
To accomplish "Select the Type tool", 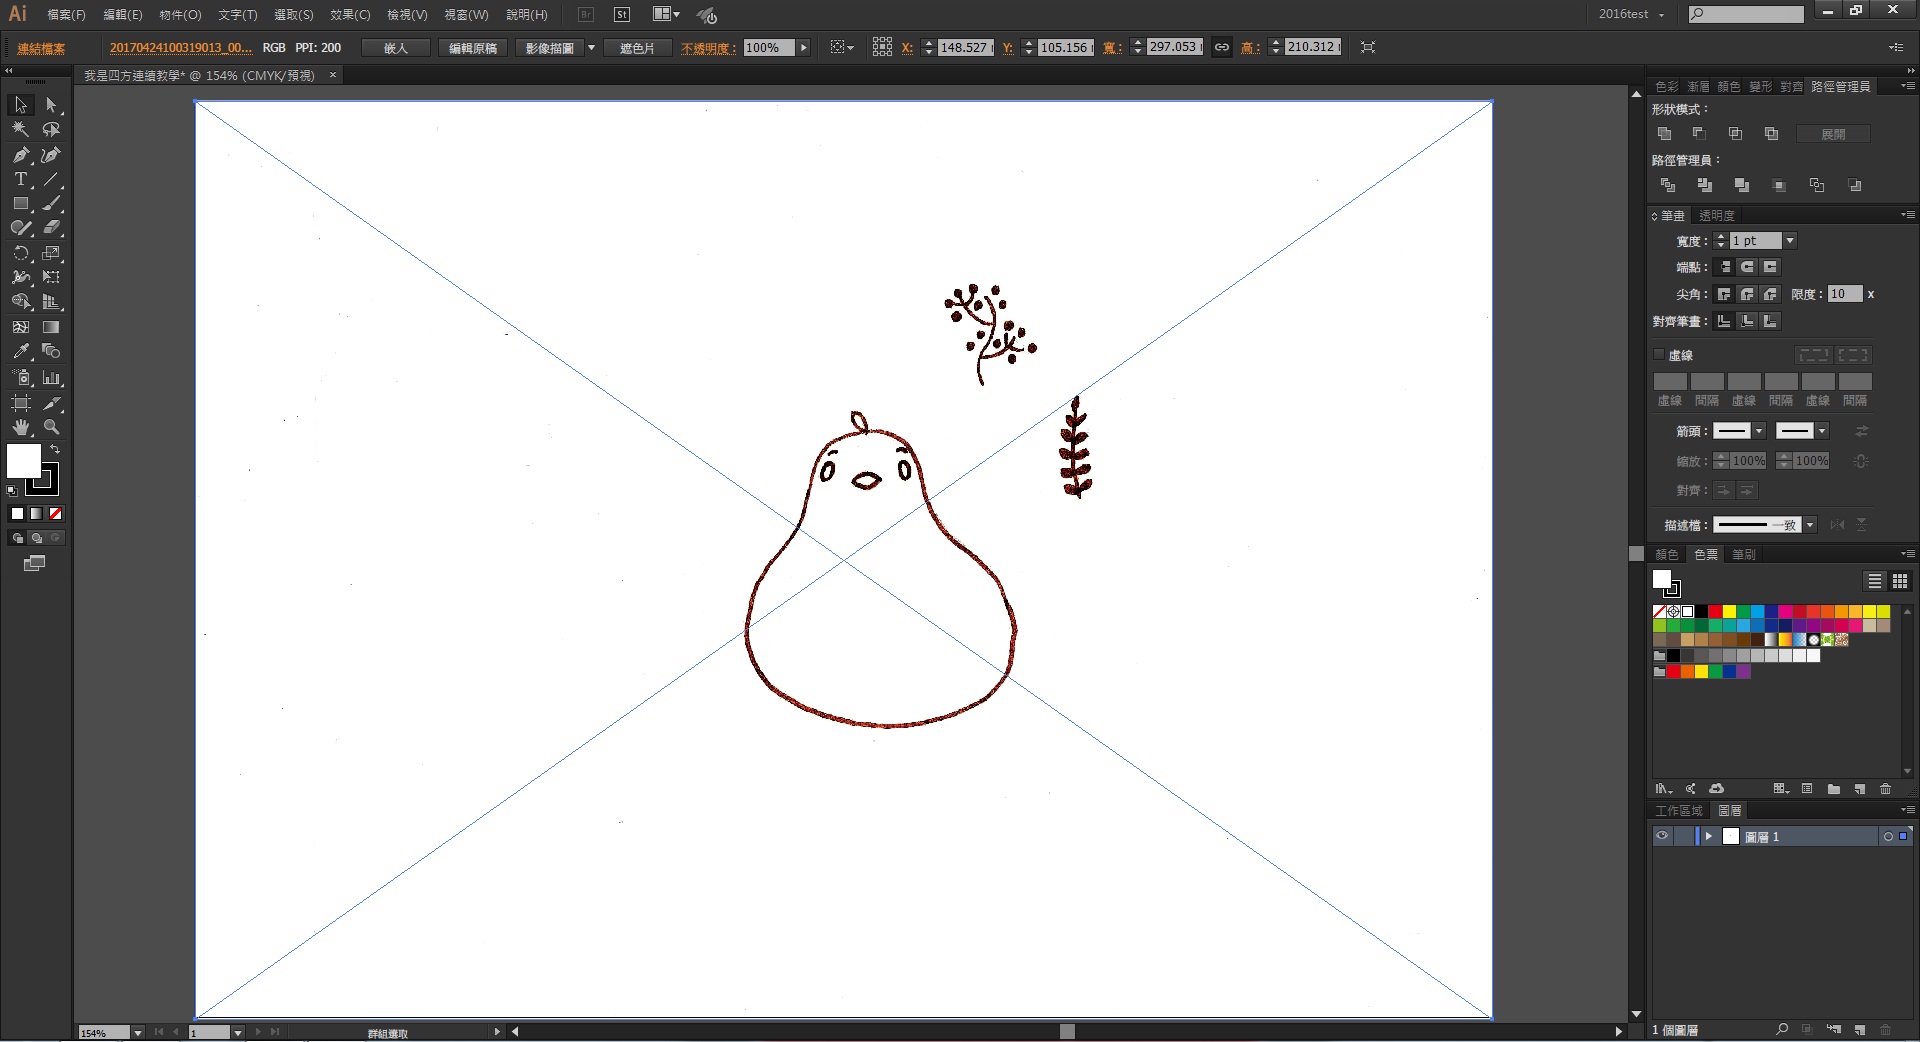I will point(20,180).
